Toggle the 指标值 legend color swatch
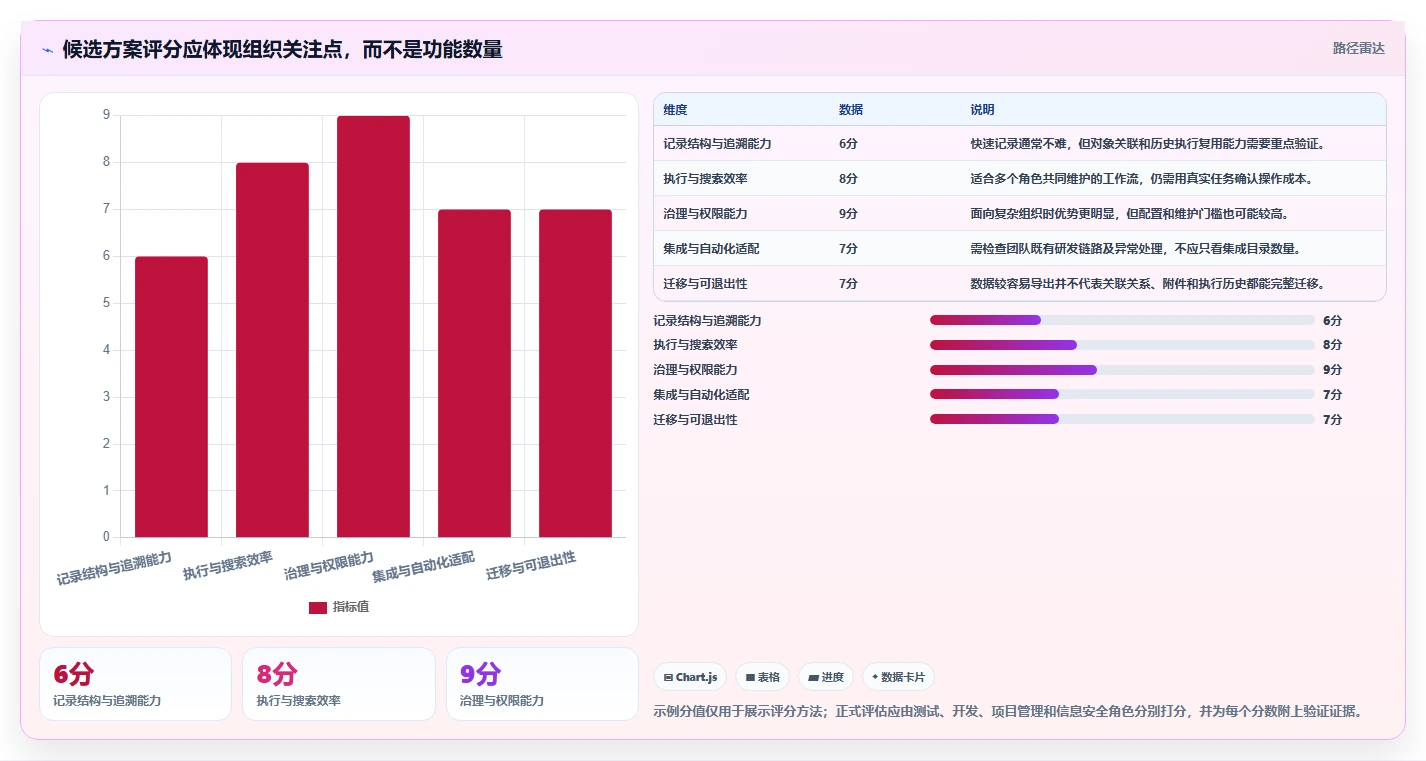The image size is (1426, 761). 318,608
